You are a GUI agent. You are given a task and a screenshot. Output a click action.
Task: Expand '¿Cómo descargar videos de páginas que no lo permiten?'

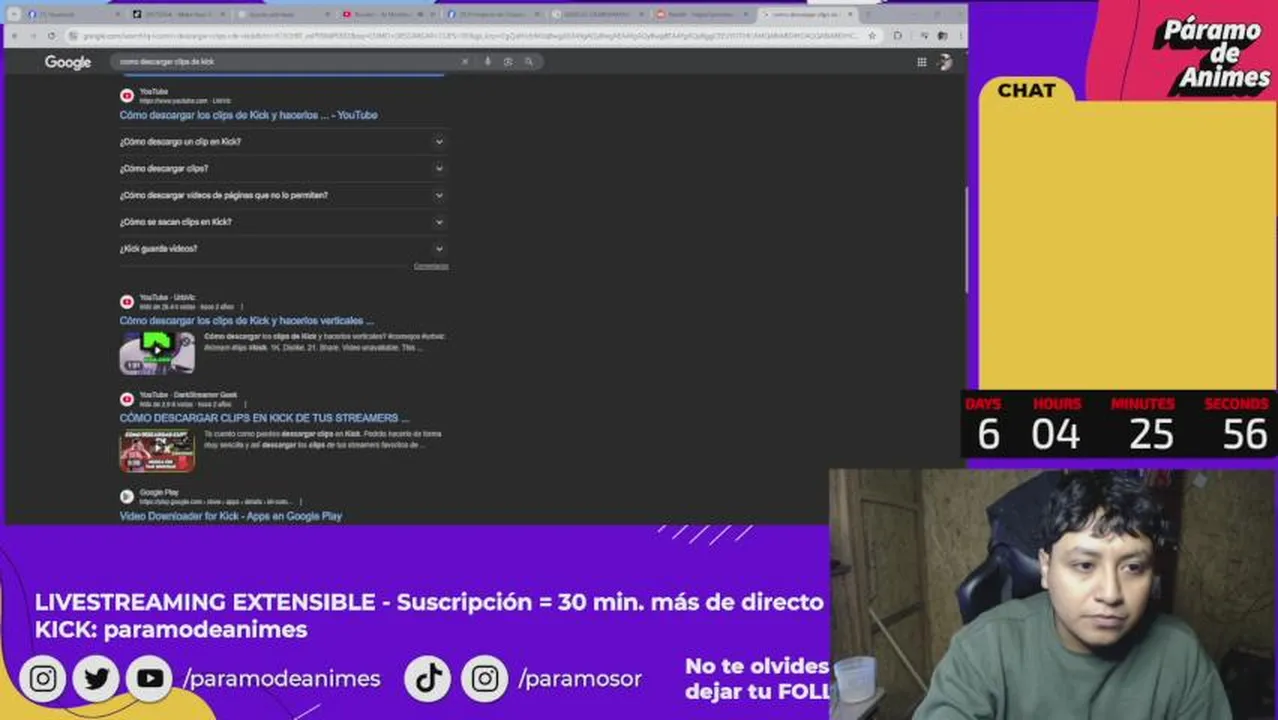[282, 196]
